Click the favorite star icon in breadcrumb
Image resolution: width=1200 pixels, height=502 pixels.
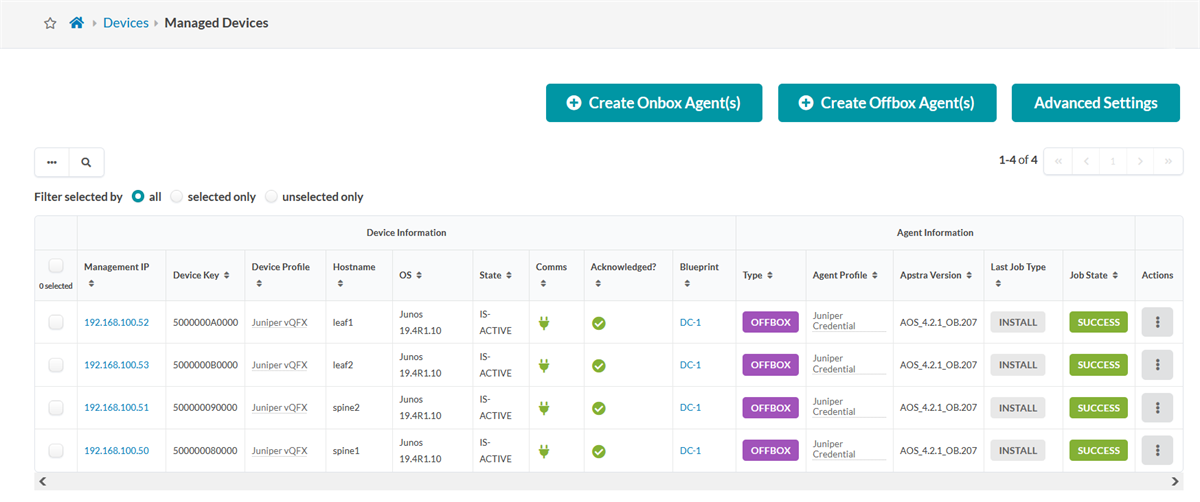pyautogui.click(x=50, y=23)
